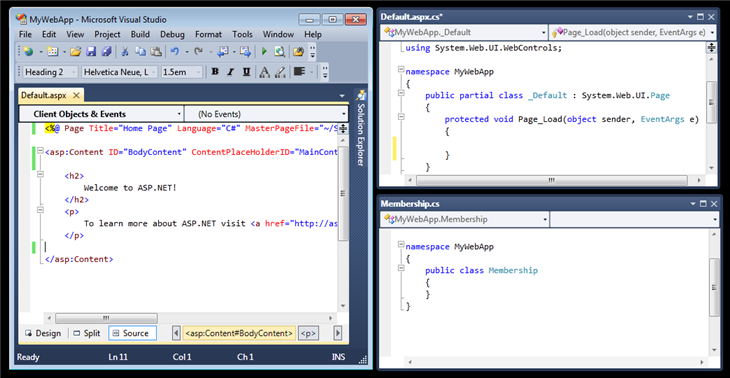Expand the Client Objects & Events dropdown
The height and width of the screenshot is (378, 730).
coord(101,114)
